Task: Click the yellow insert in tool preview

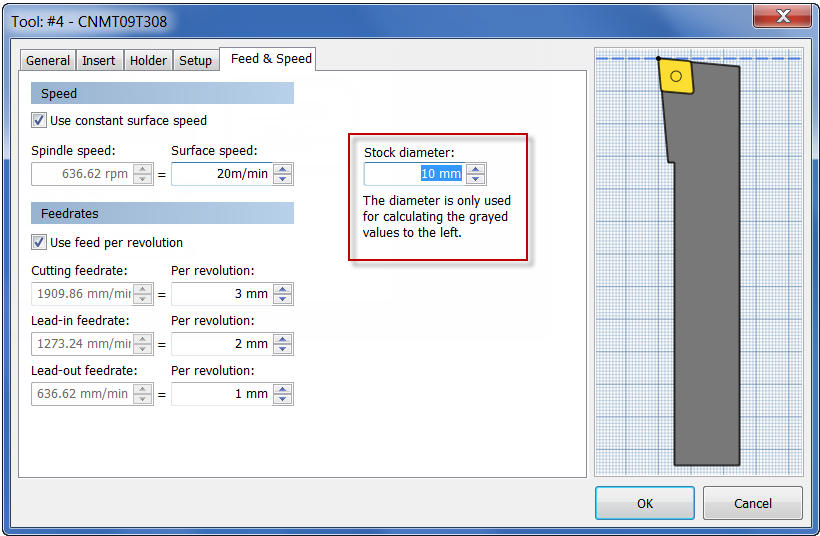Action: point(676,76)
